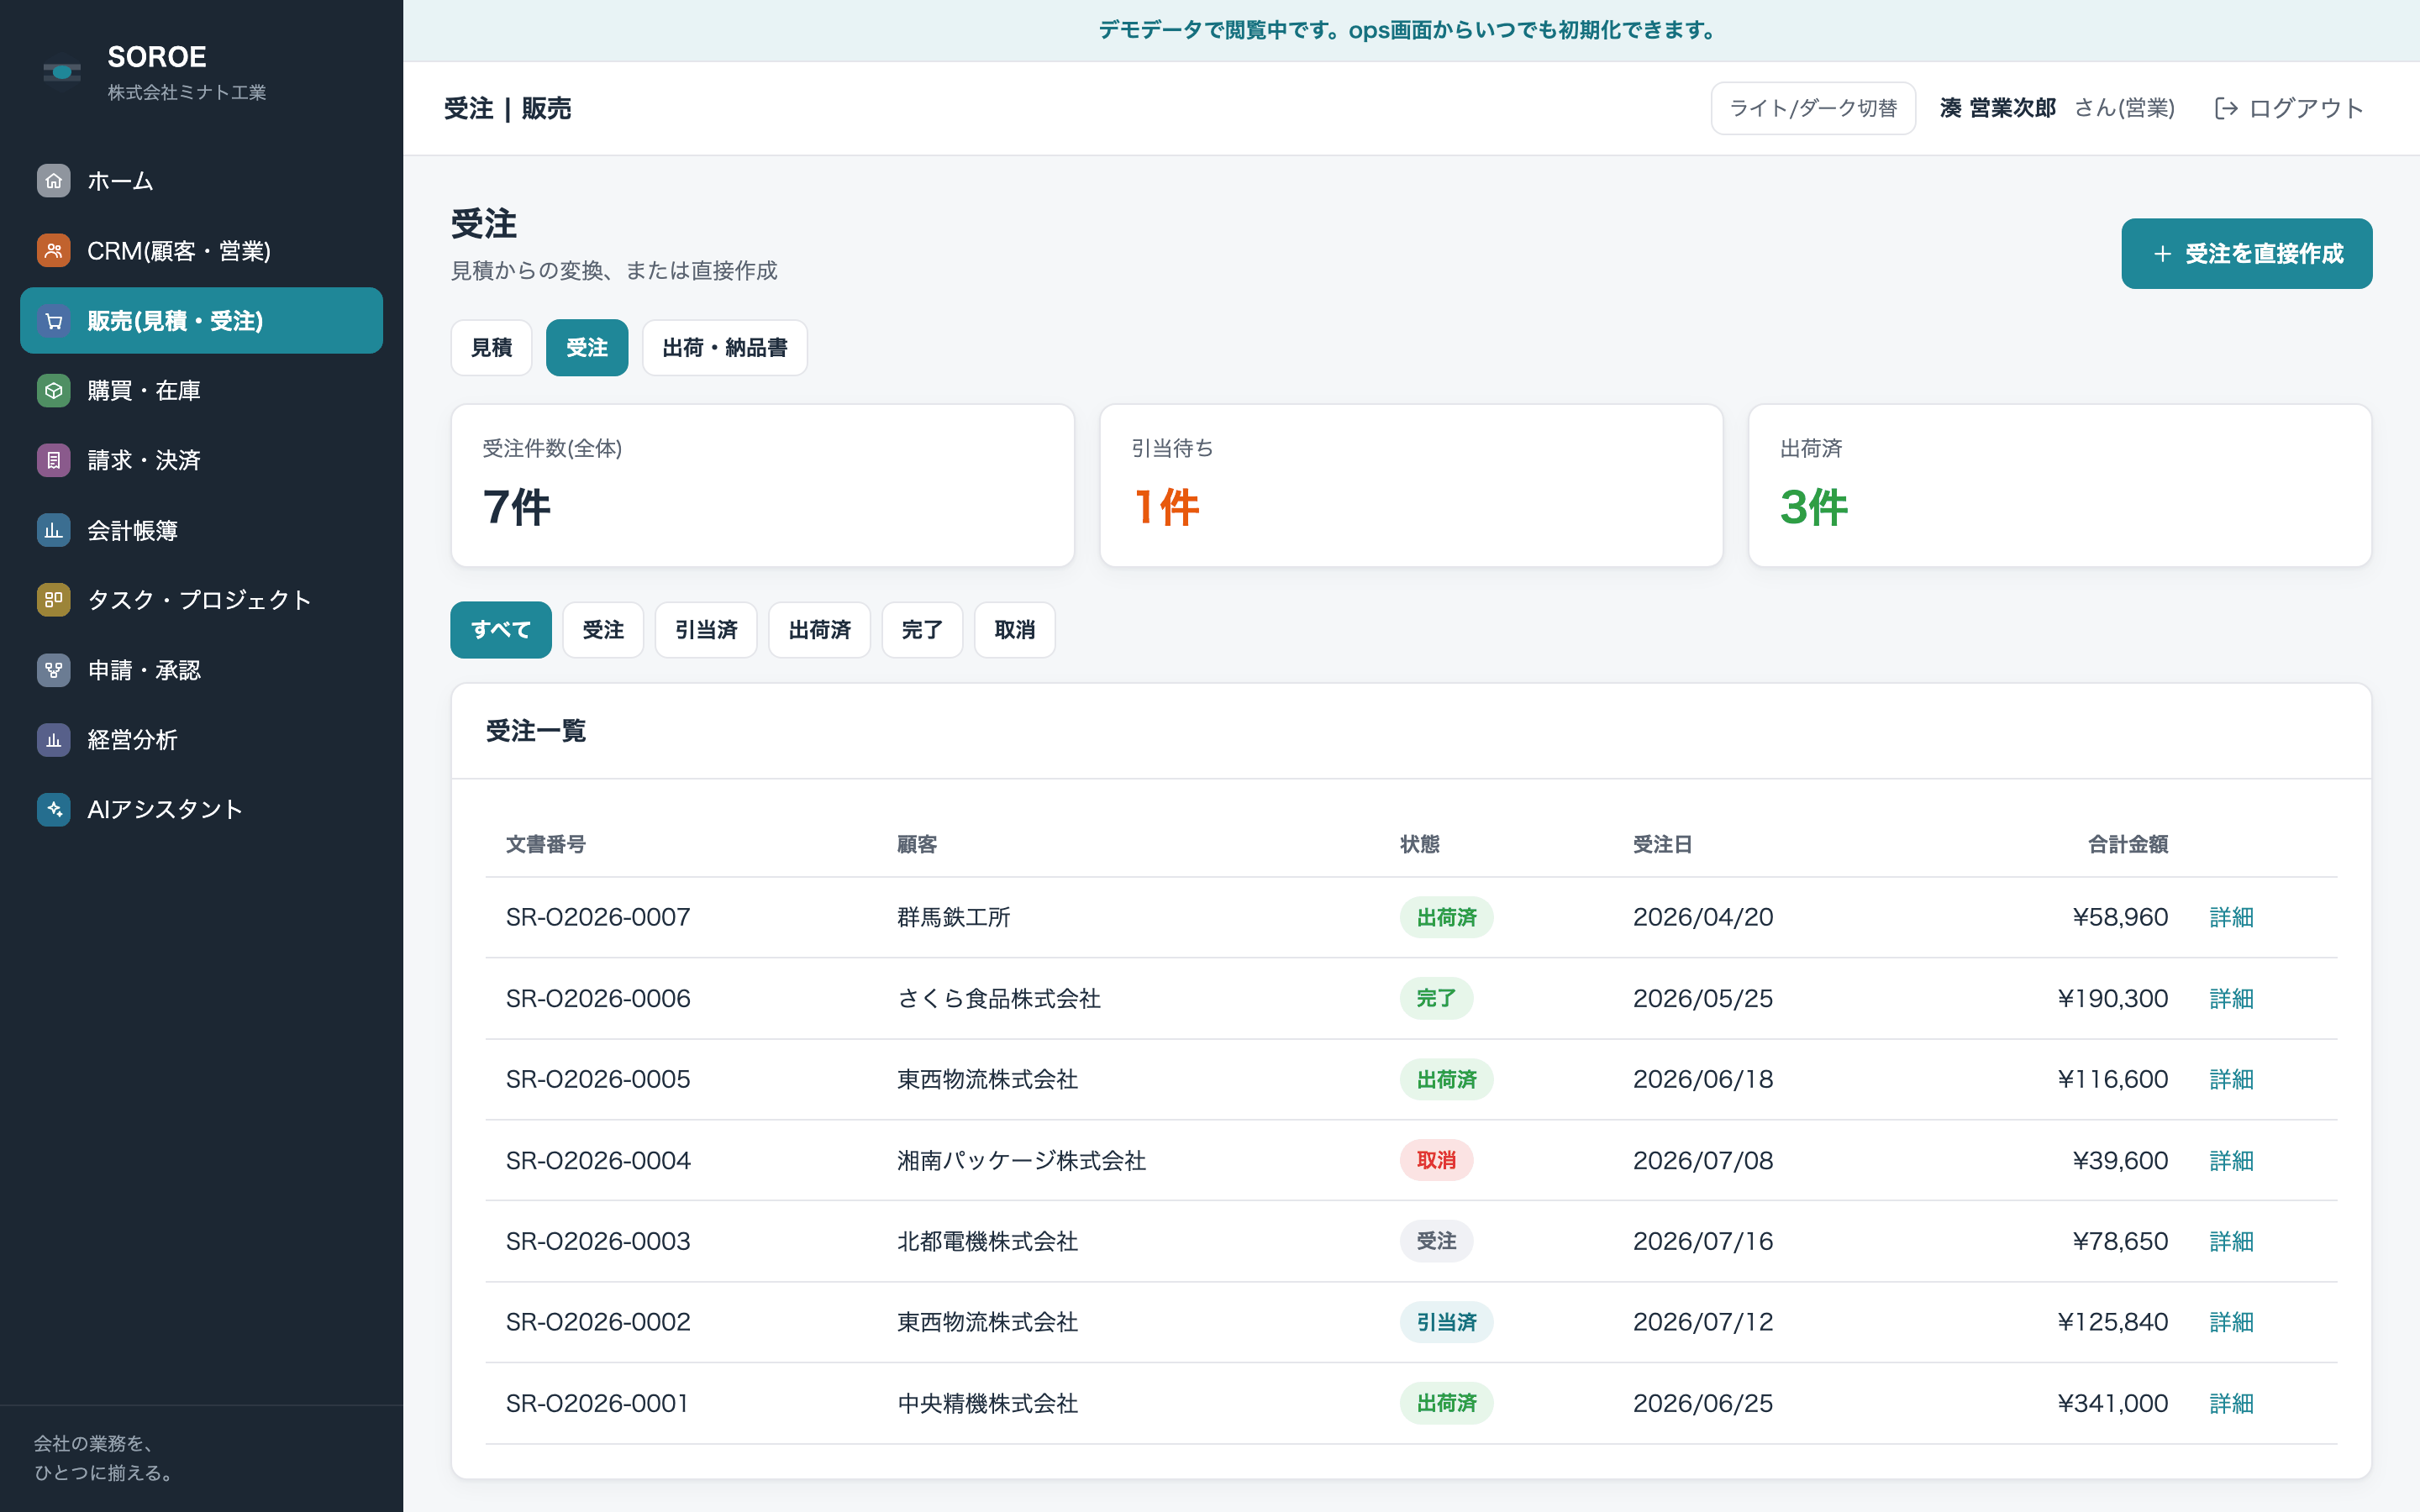This screenshot has width=2420, height=1512.
Task: Open 詳細 for SR-O2026-0001
Action: (x=2231, y=1403)
